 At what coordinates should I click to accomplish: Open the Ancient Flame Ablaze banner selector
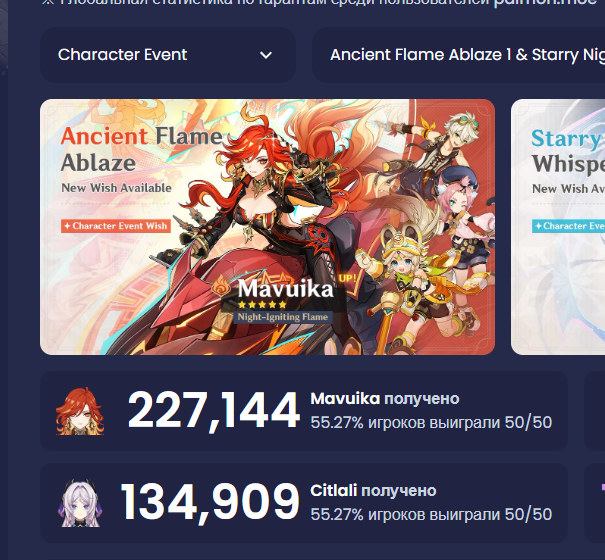pyautogui.click(x=458, y=55)
